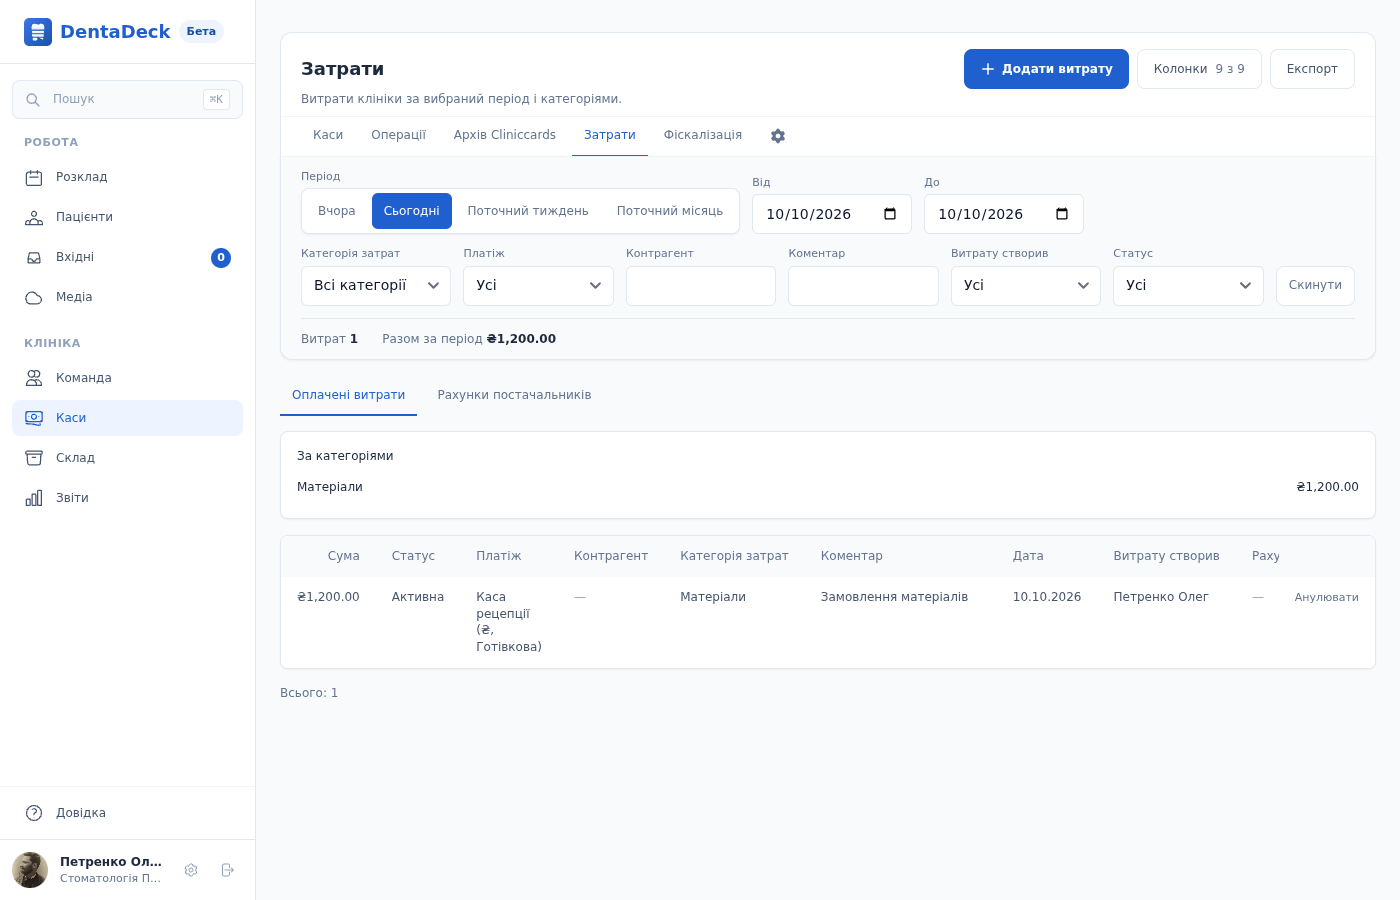Screen dimensions: 1400x900
Task: Expand the Платіж dropdown
Action: pos(538,286)
